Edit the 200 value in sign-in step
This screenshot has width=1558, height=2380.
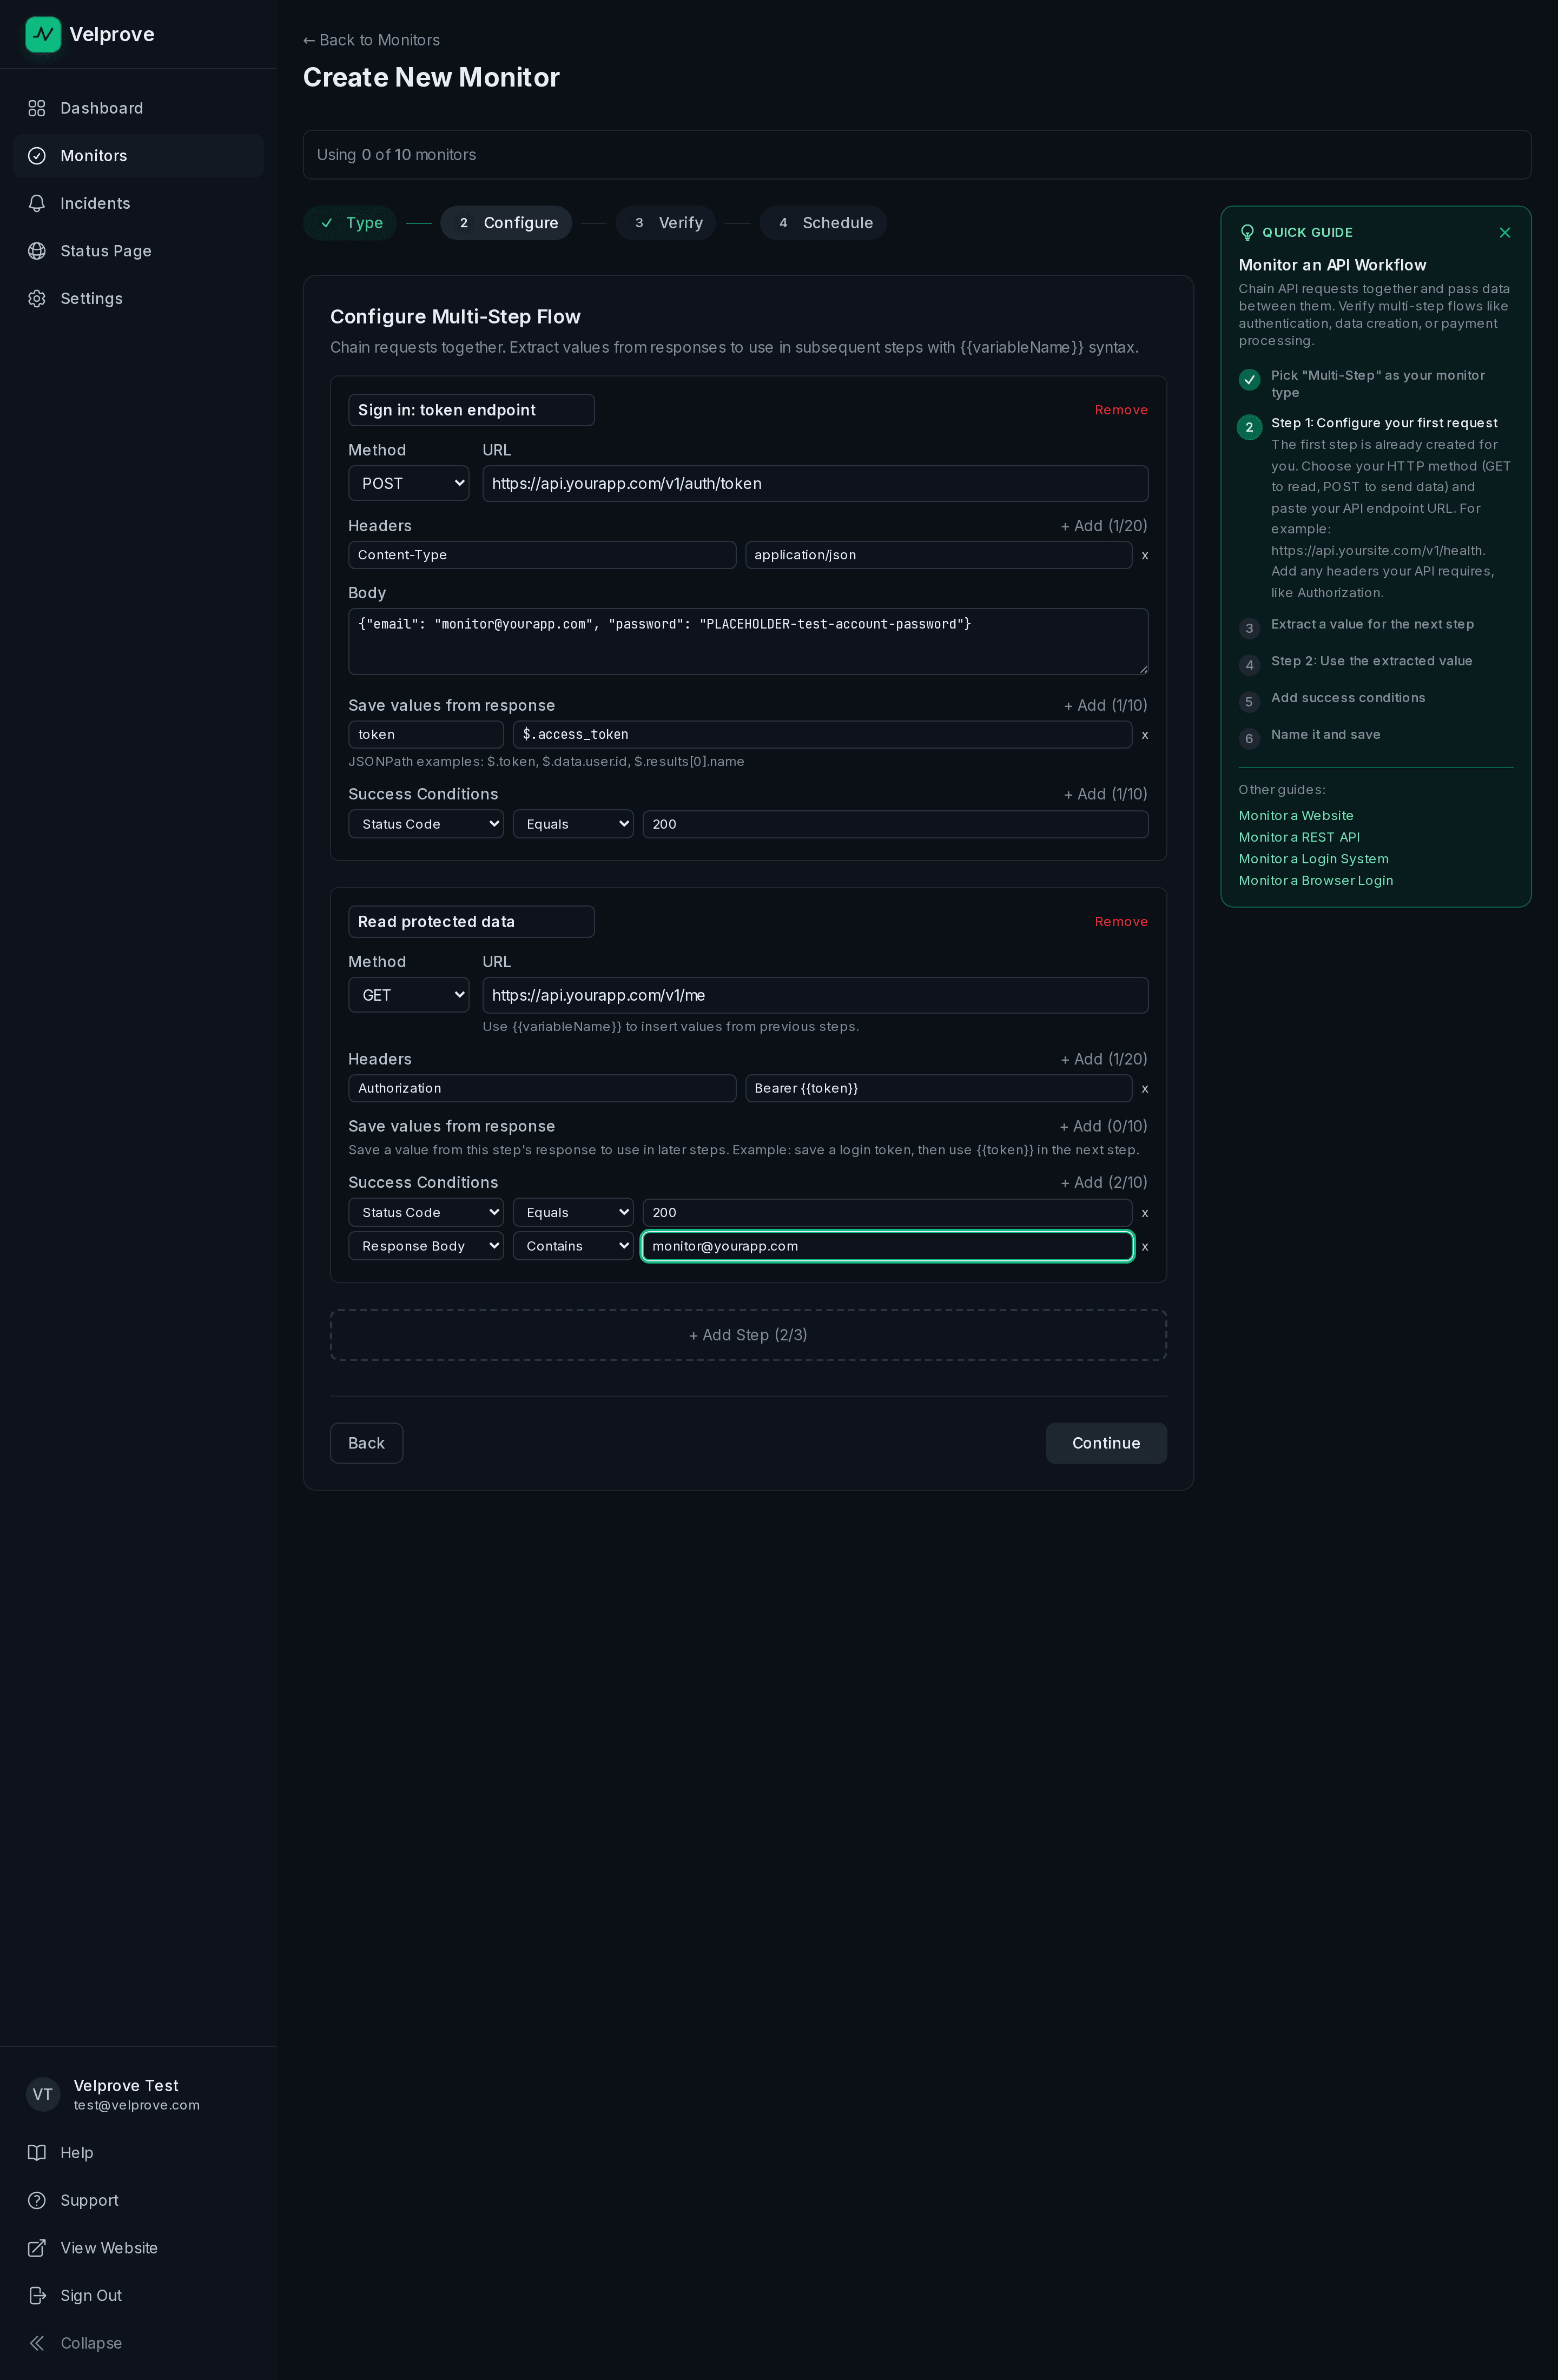895,824
